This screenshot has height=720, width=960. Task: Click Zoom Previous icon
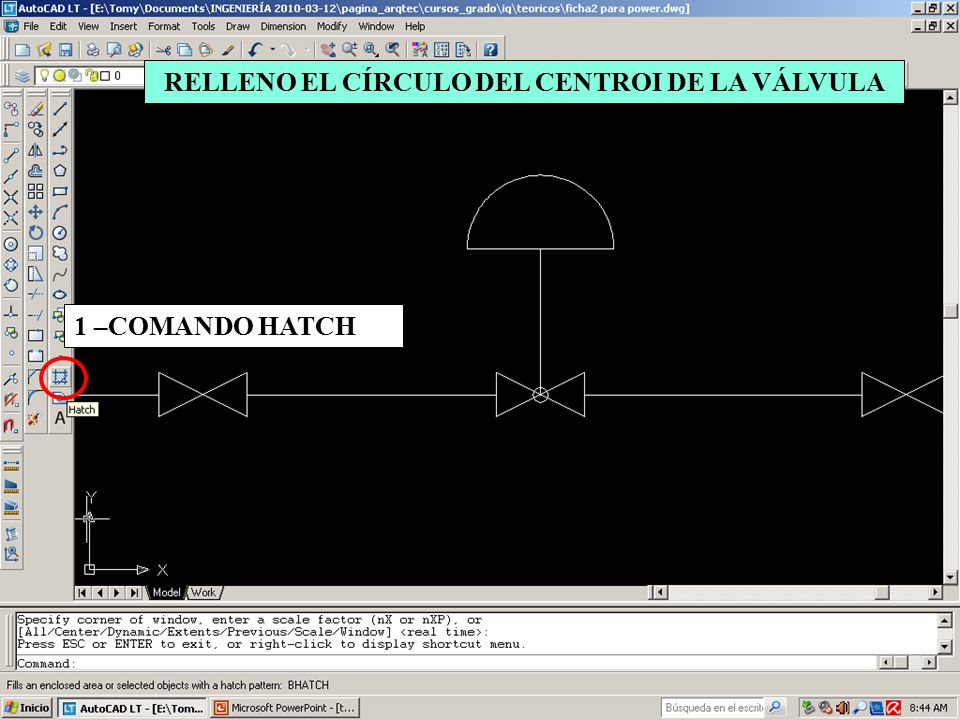(x=392, y=50)
